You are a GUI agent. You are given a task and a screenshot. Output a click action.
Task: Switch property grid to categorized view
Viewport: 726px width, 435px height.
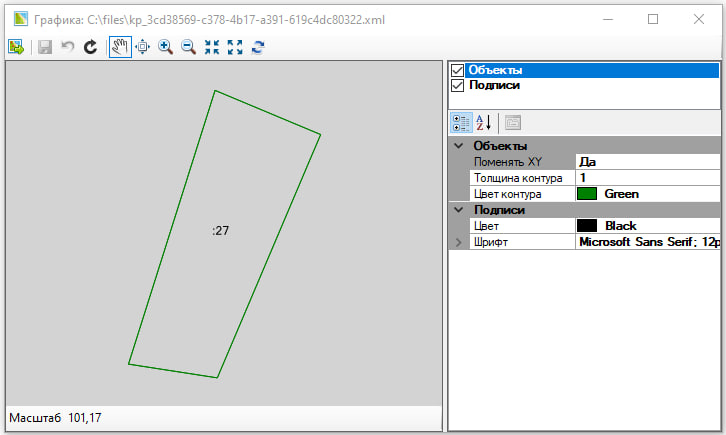[461, 123]
